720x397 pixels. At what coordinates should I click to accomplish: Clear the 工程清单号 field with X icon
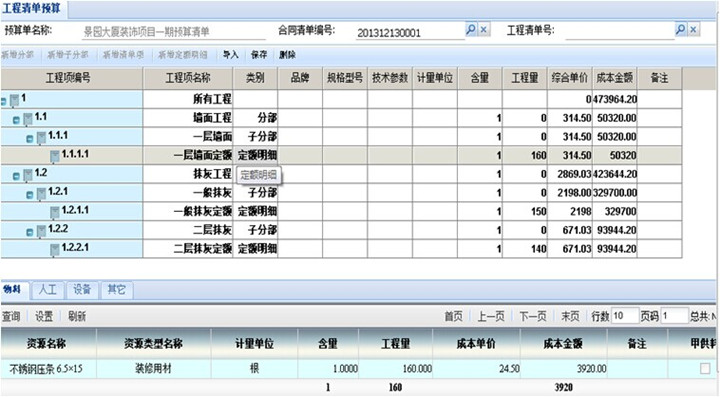[x=693, y=30]
